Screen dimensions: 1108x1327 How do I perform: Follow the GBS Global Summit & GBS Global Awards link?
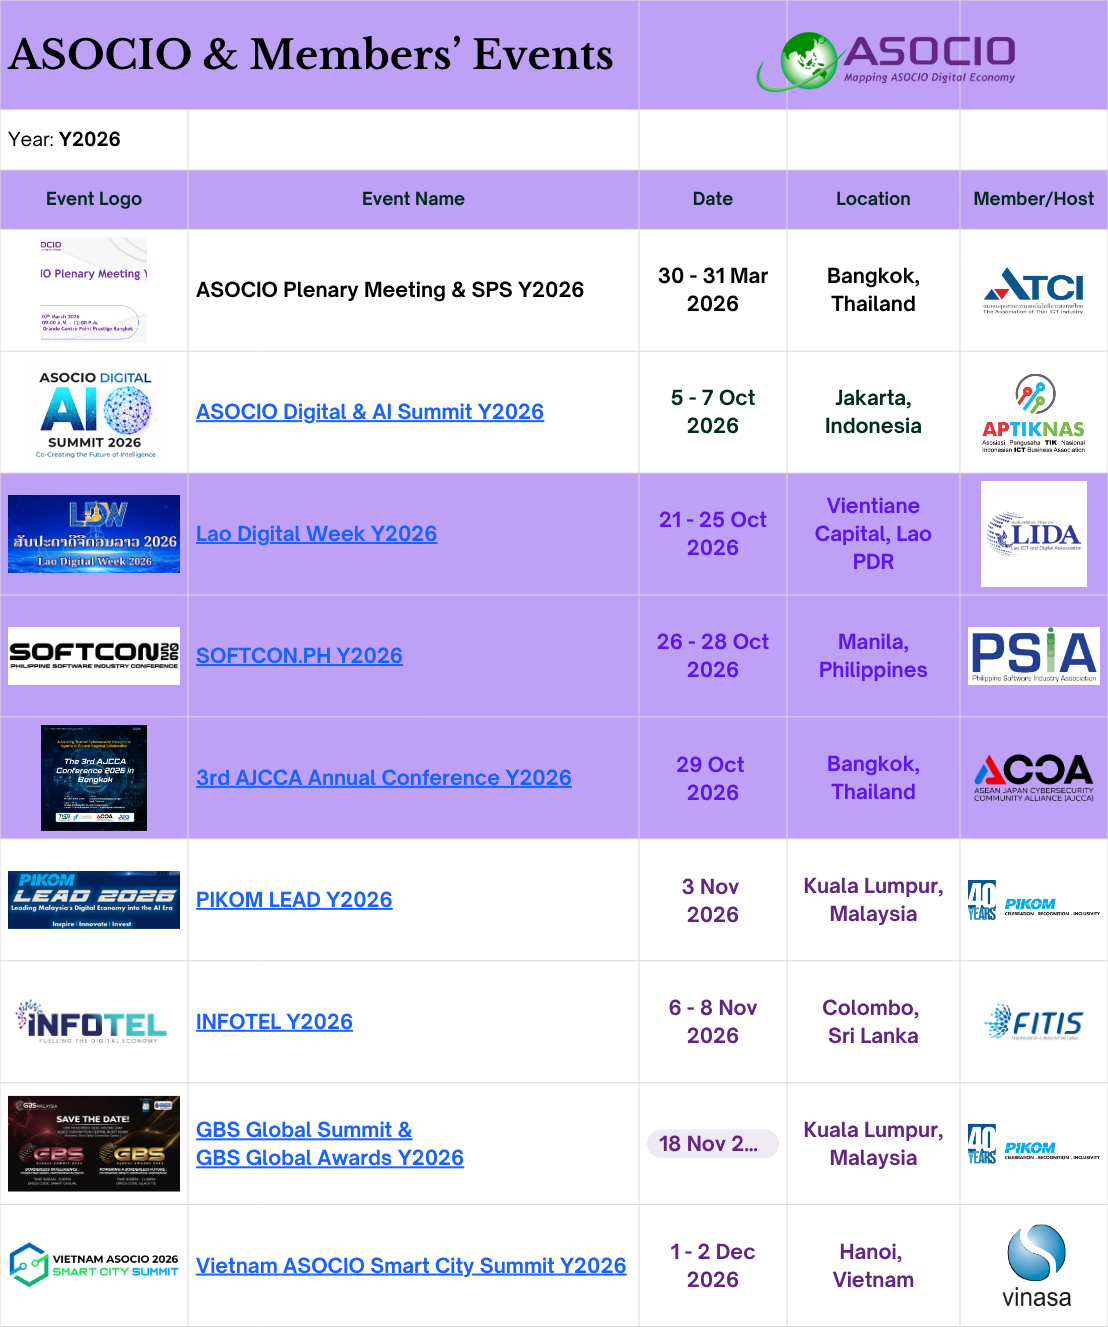click(x=330, y=1144)
